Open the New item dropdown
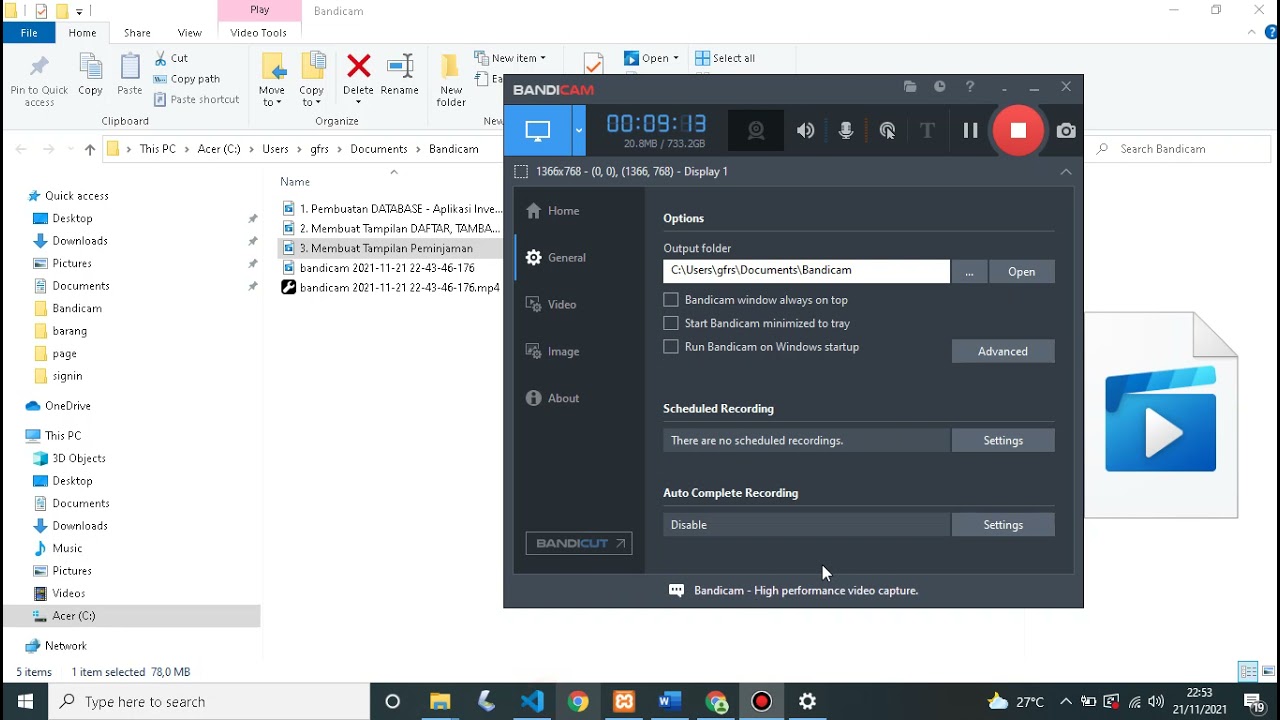The image size is (1280, 720). click(510, 58)
